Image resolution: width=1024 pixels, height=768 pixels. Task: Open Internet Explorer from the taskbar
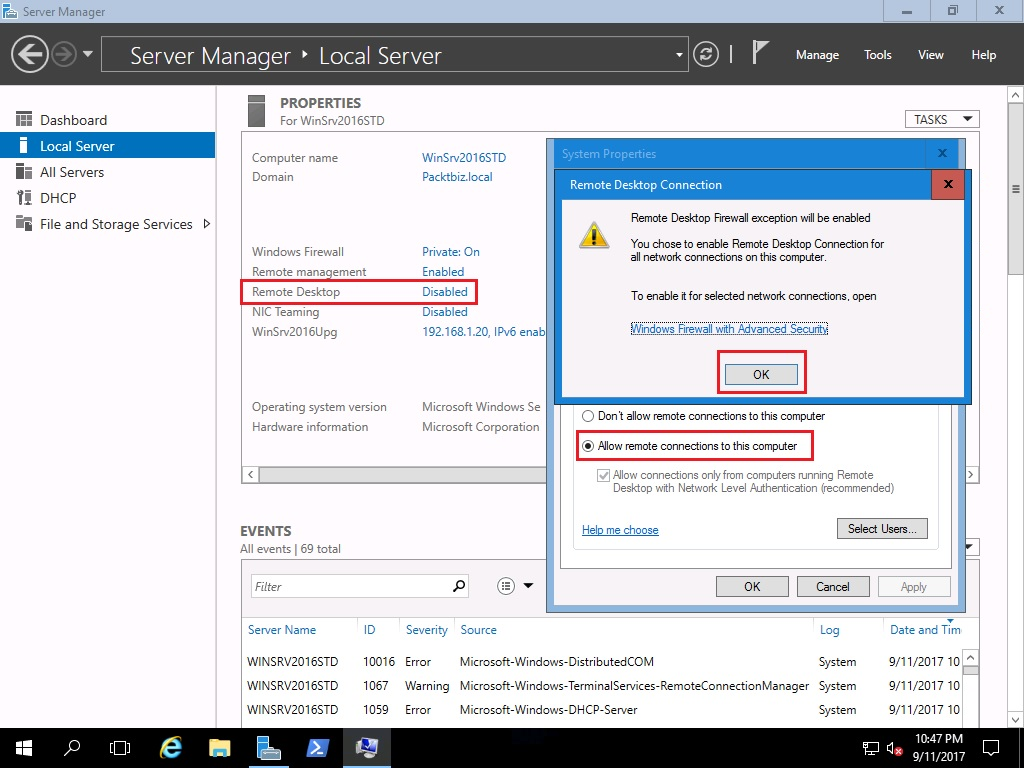point(171,747)
